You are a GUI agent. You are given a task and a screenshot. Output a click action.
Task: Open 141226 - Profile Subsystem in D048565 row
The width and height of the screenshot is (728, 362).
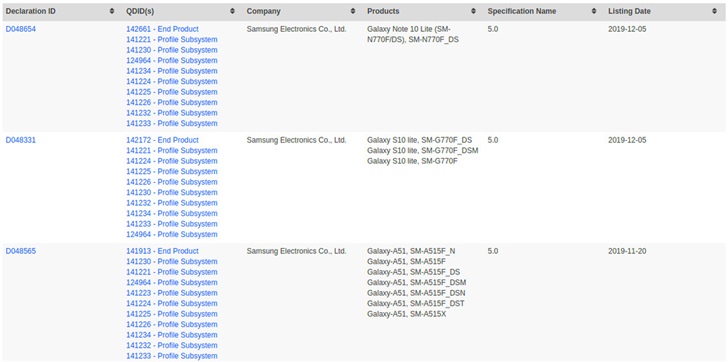click(x=172, y=324)
